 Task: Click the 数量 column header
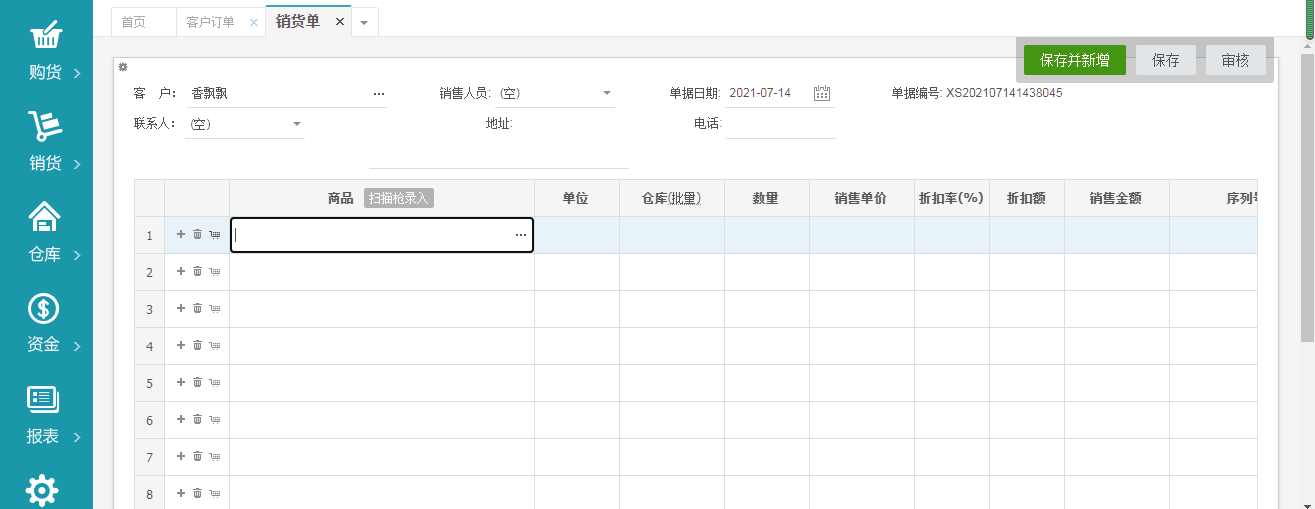coord(766,198)
